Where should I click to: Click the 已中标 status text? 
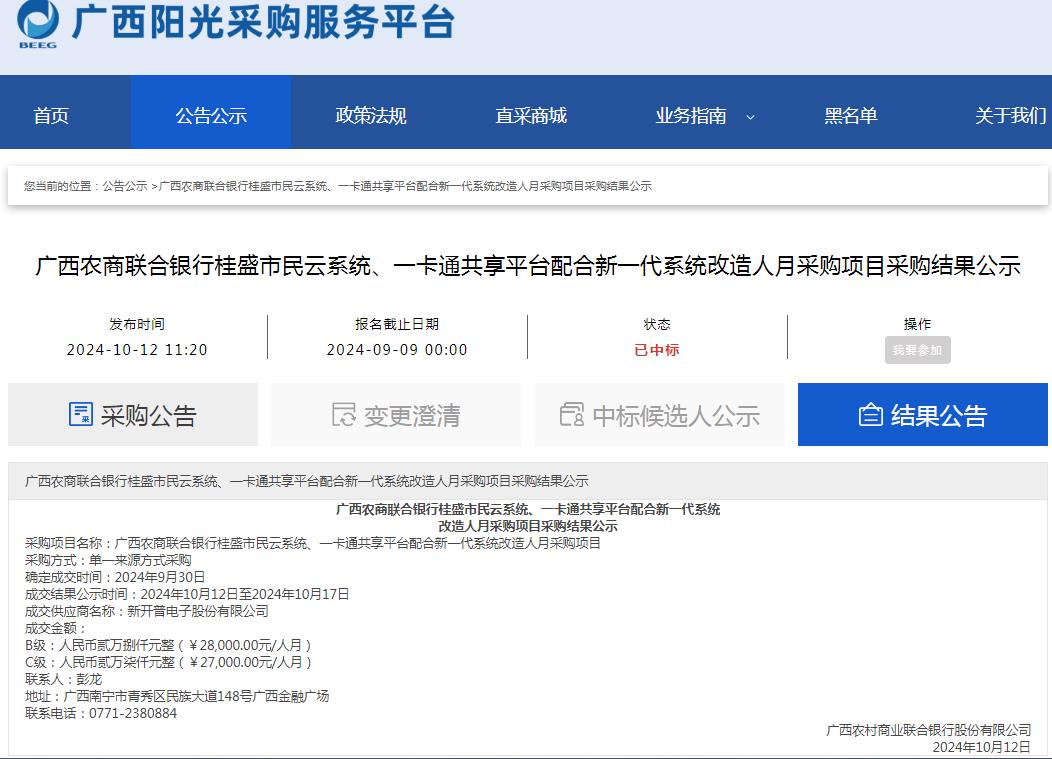(x=657, y=350)
